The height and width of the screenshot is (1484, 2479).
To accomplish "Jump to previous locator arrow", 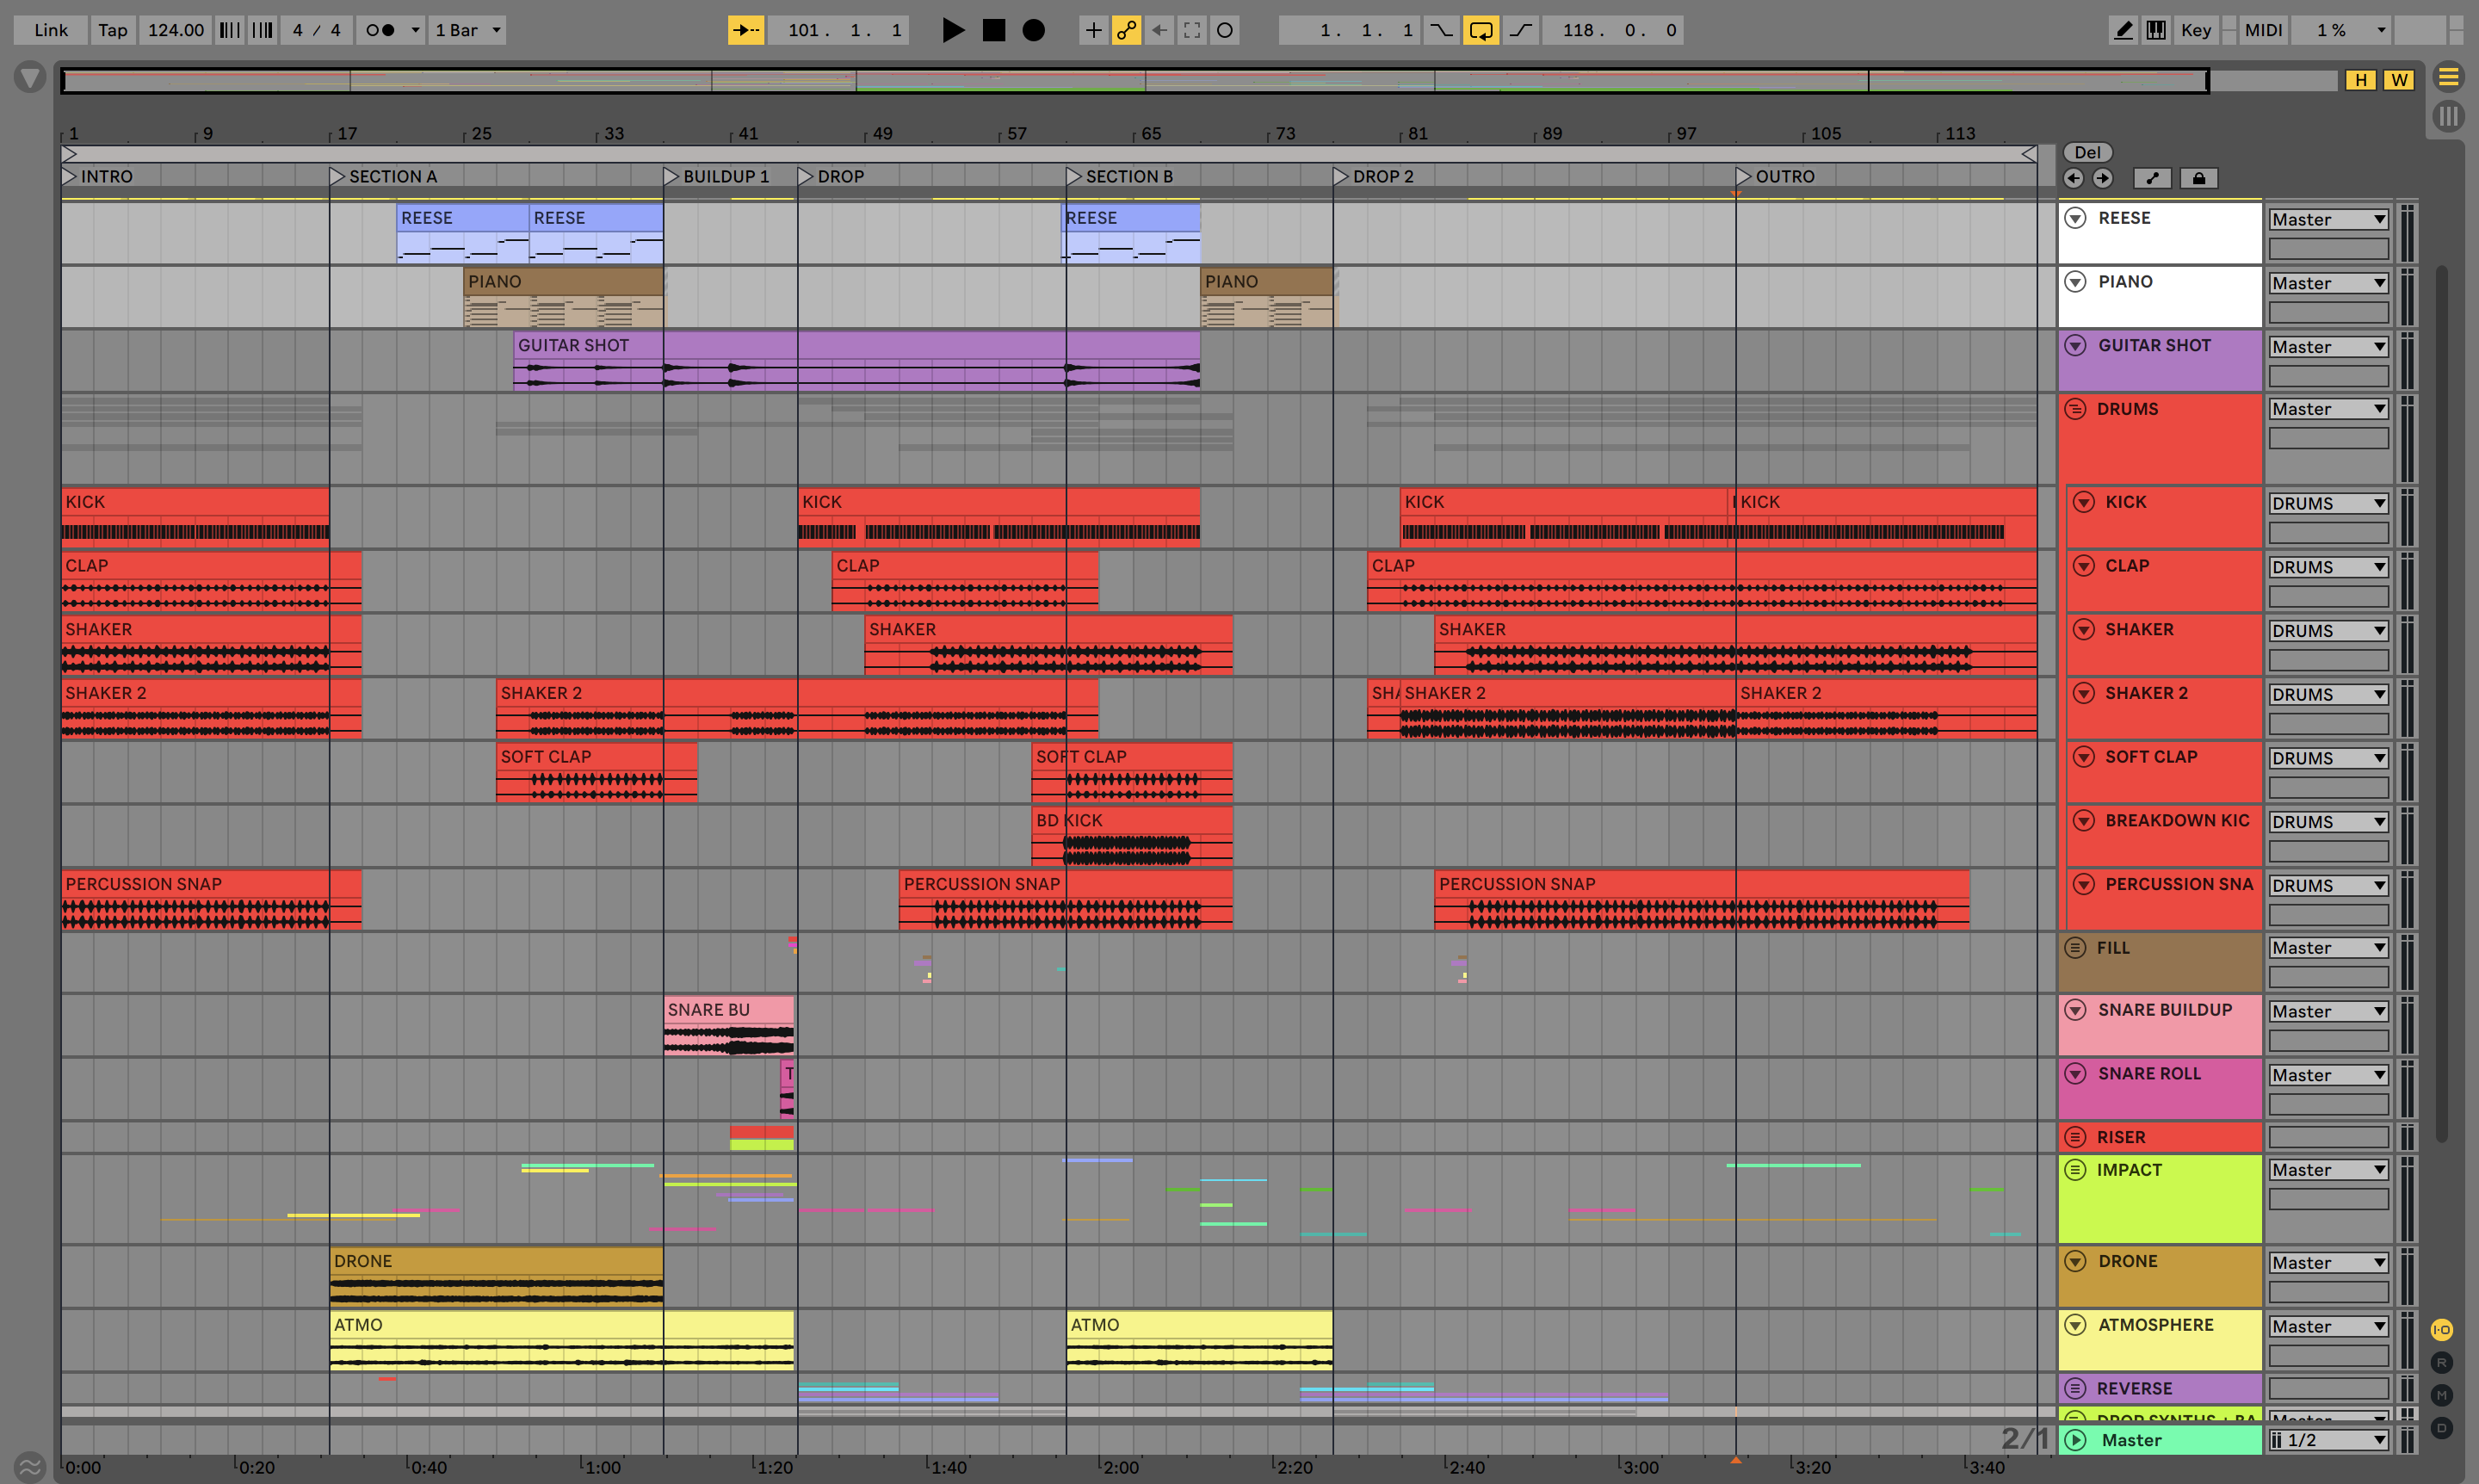I will [2073, 178].
